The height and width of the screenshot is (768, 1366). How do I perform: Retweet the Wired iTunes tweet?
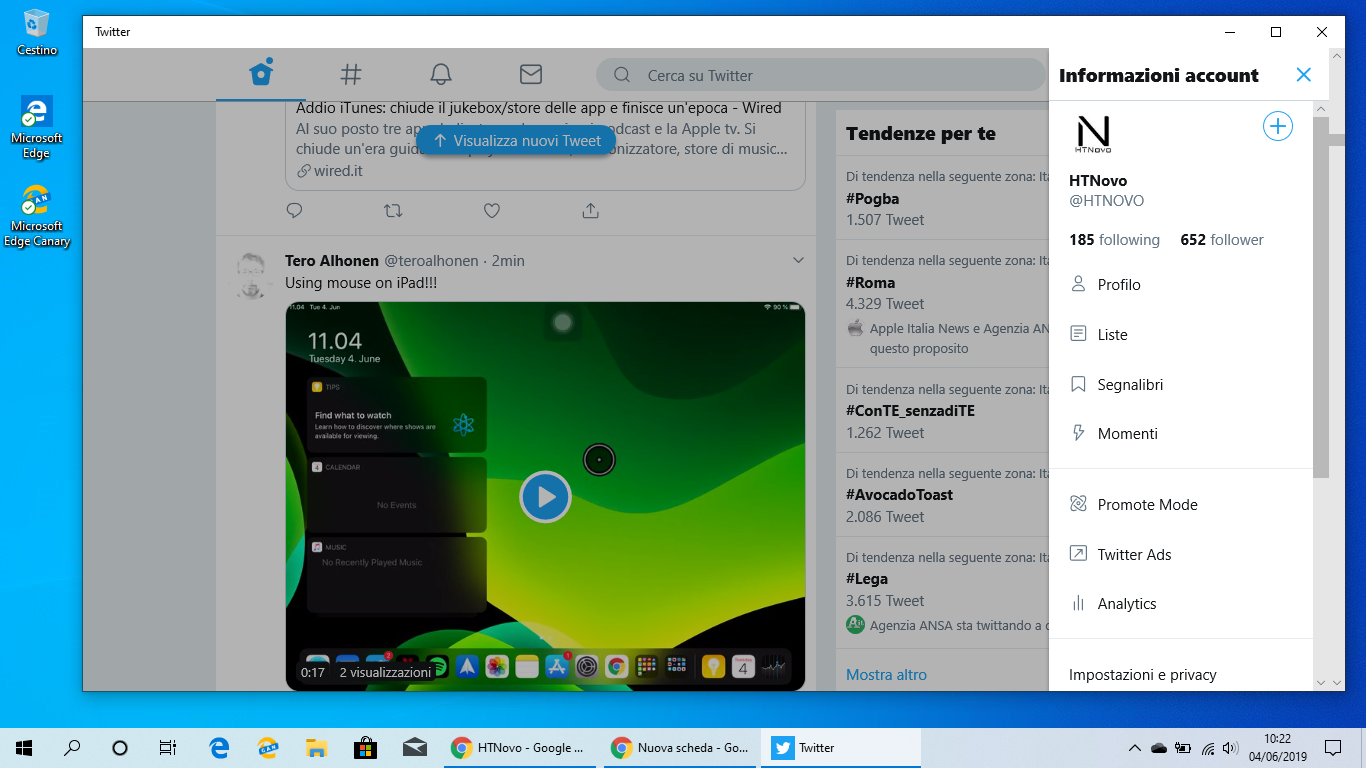(x=393, y=211)
